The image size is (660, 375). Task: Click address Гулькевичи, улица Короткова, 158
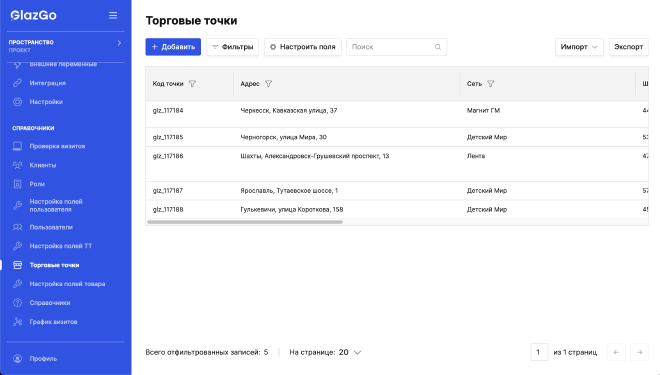click(x=292, y=210)
